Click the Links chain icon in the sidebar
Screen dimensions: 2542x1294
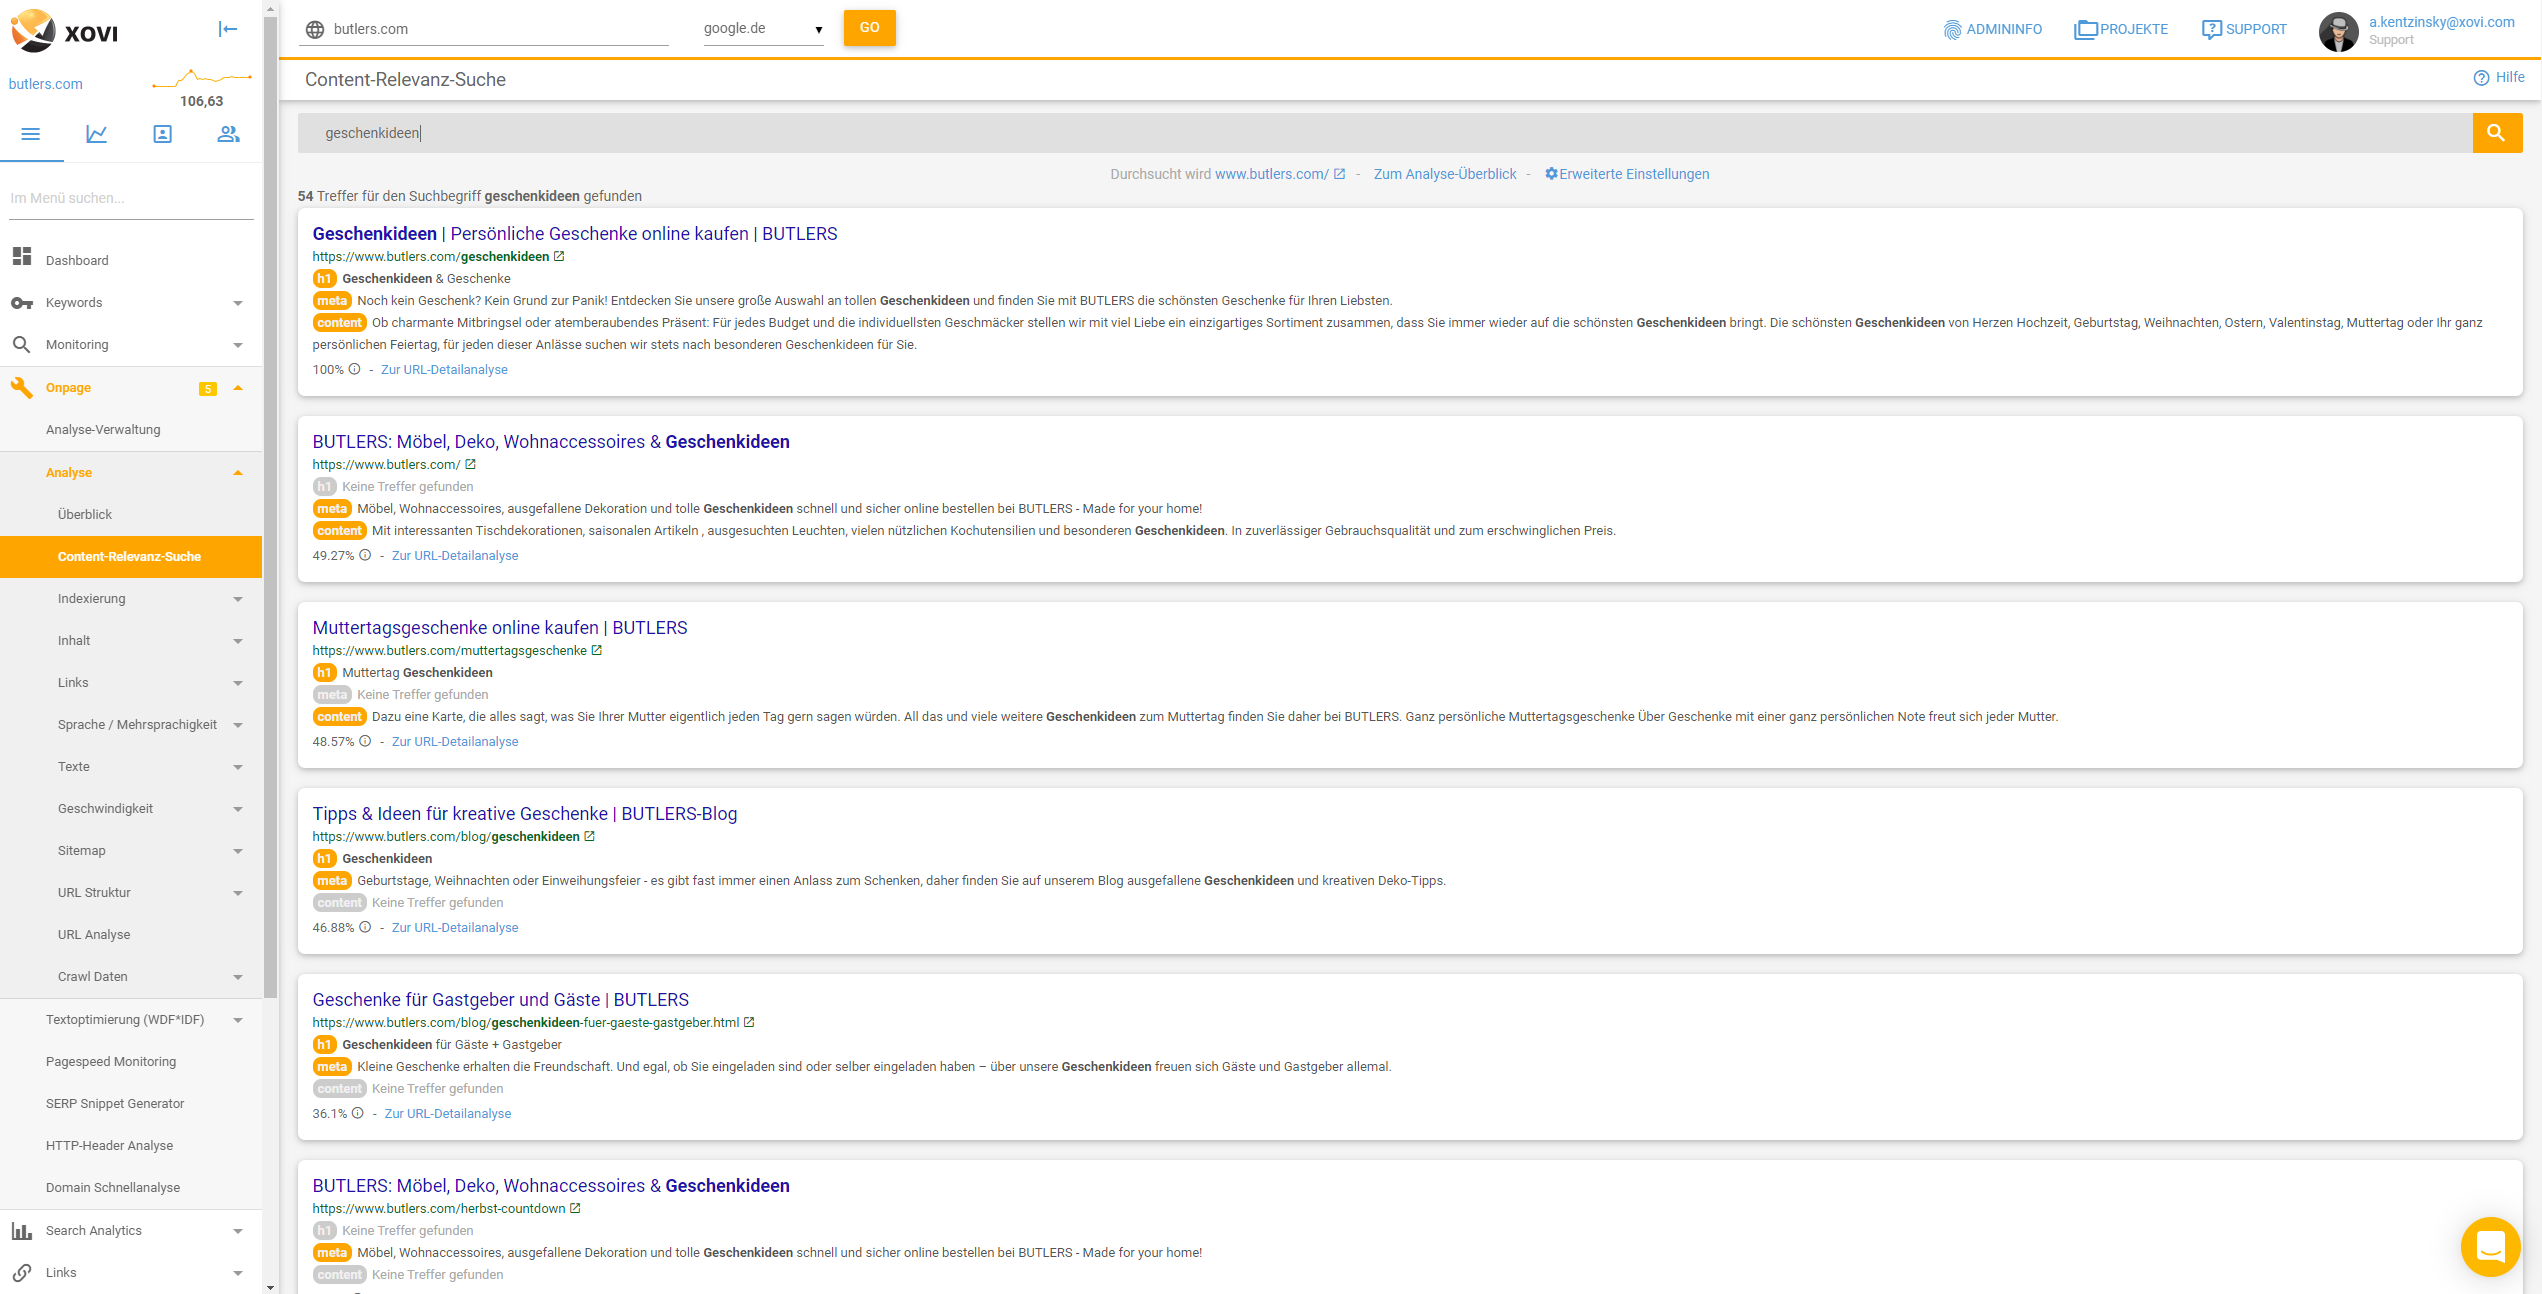pos(22,1273)
